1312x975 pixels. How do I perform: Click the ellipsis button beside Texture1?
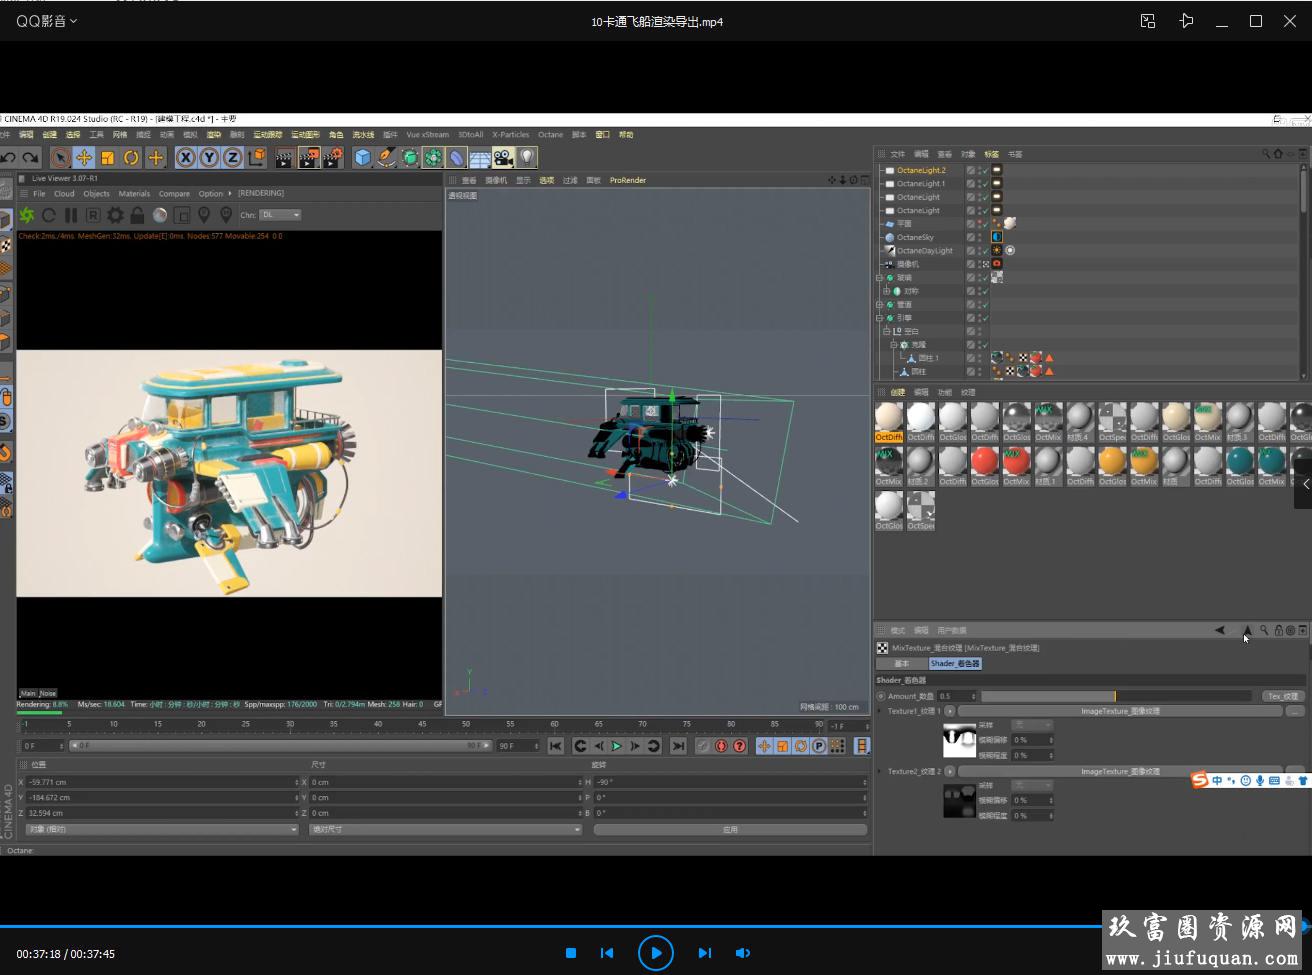(1295, 711)
